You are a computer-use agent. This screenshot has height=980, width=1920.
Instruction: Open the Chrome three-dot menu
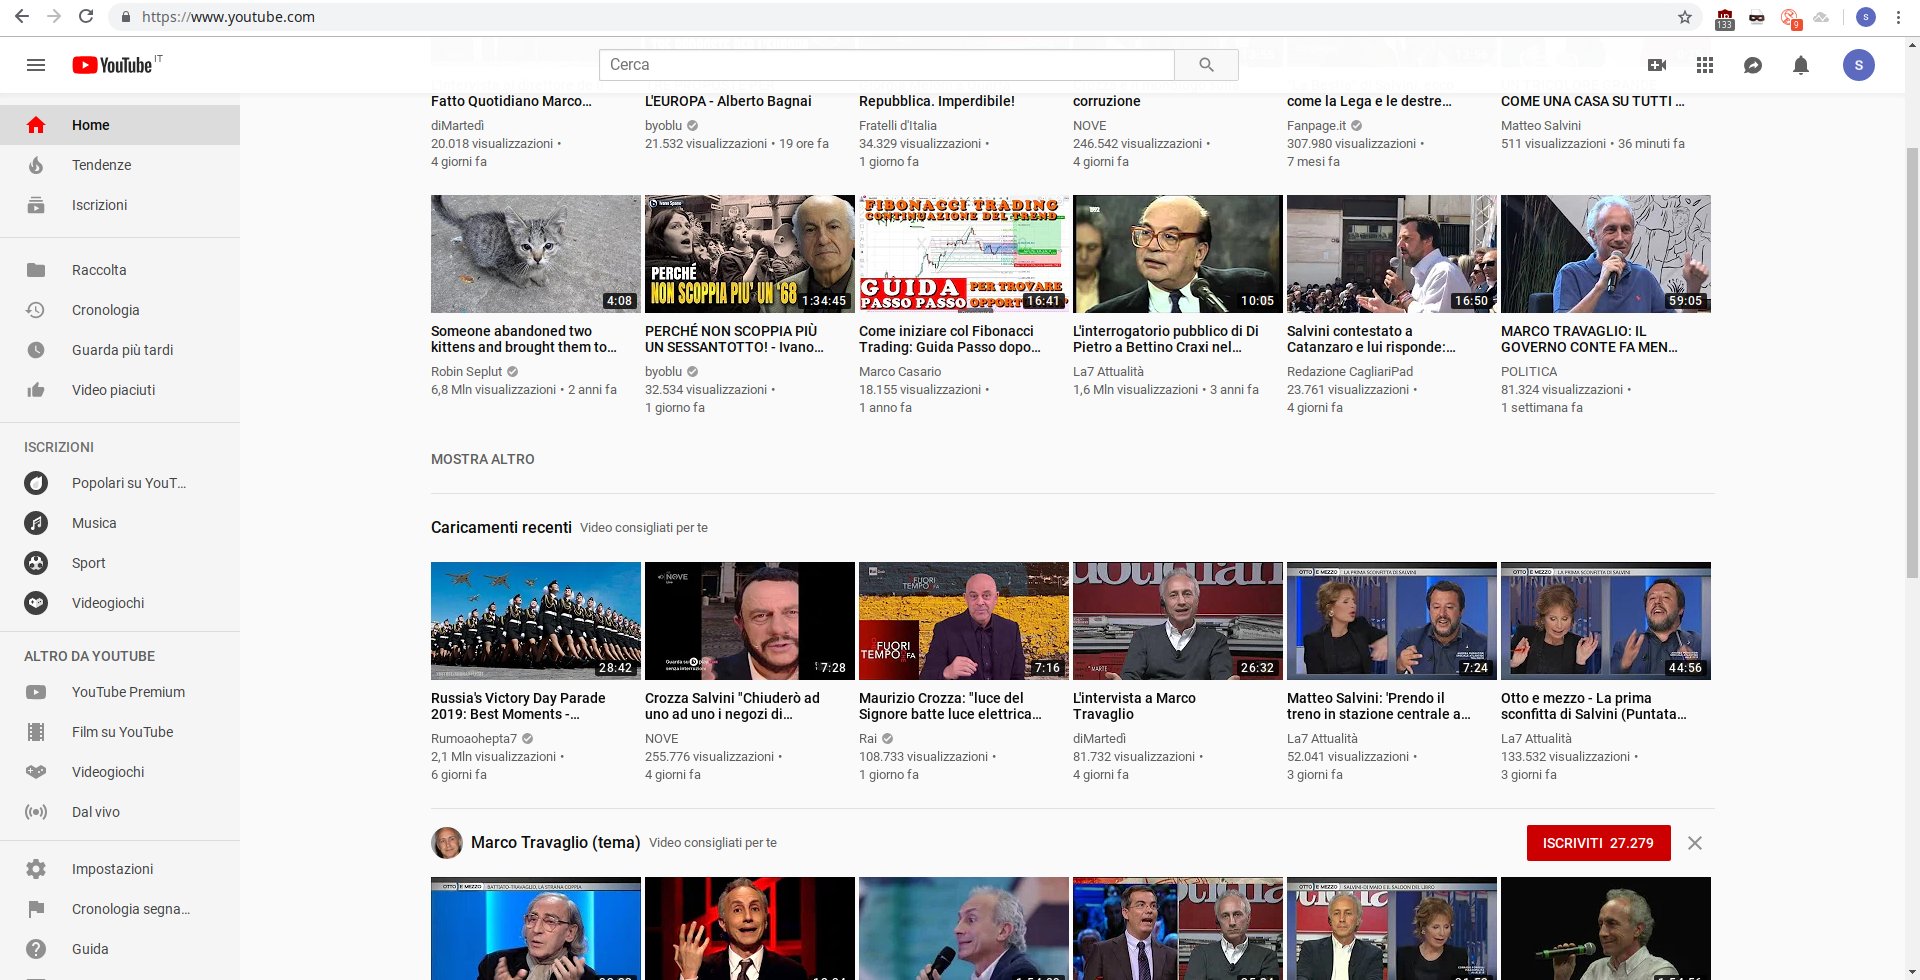click(x=1898, y=17)
